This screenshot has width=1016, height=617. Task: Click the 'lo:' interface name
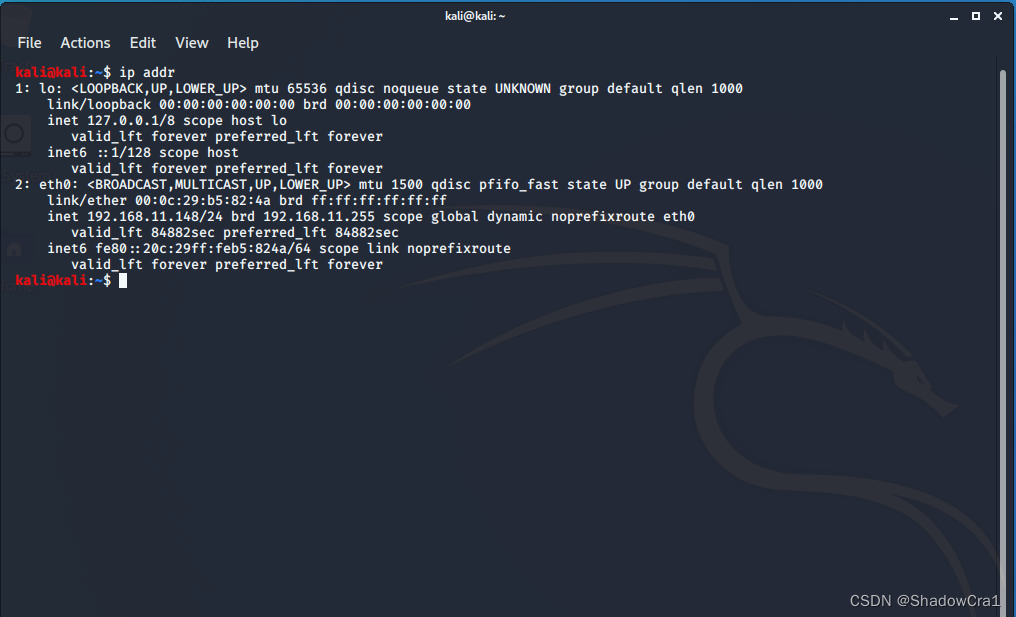(51, 88)
